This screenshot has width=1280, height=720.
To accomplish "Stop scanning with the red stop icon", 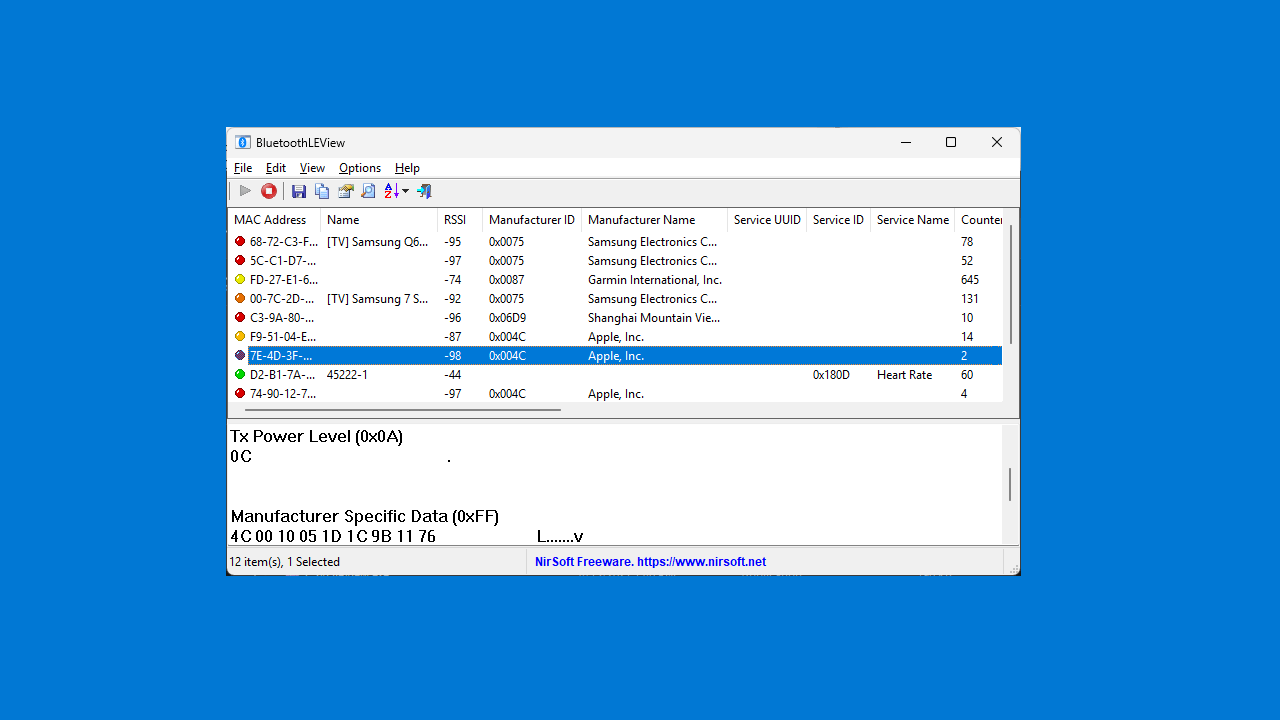I will click(x=269, y=191).
